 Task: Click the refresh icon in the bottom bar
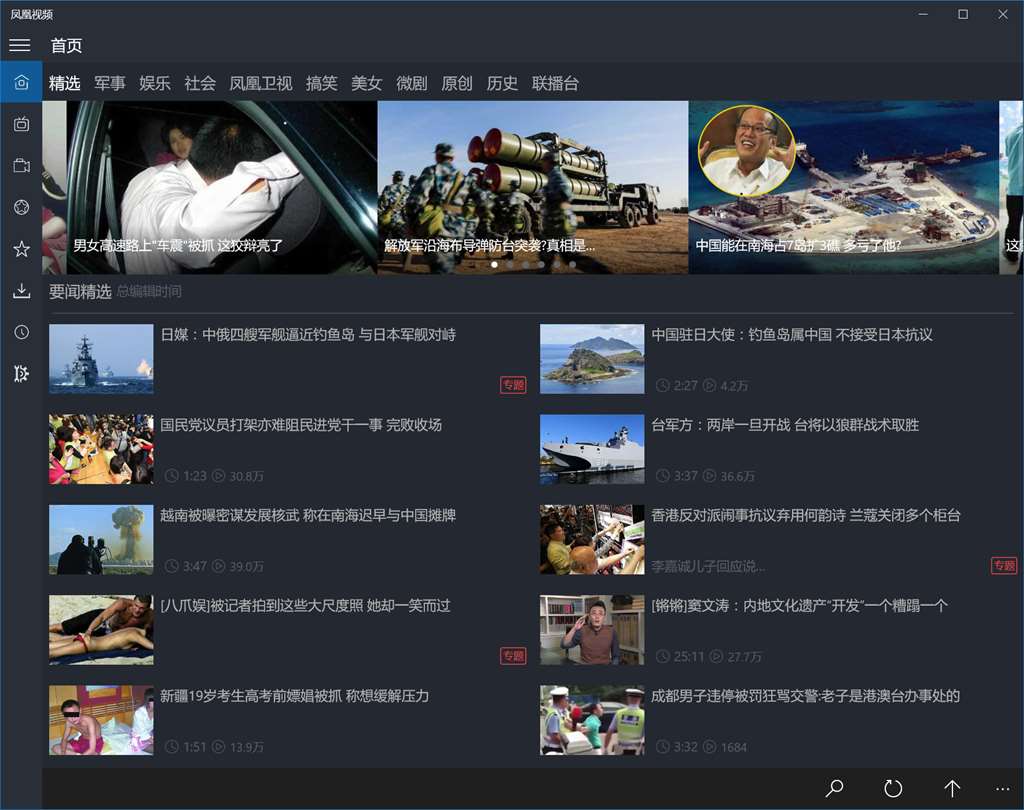tap(893, 788)
